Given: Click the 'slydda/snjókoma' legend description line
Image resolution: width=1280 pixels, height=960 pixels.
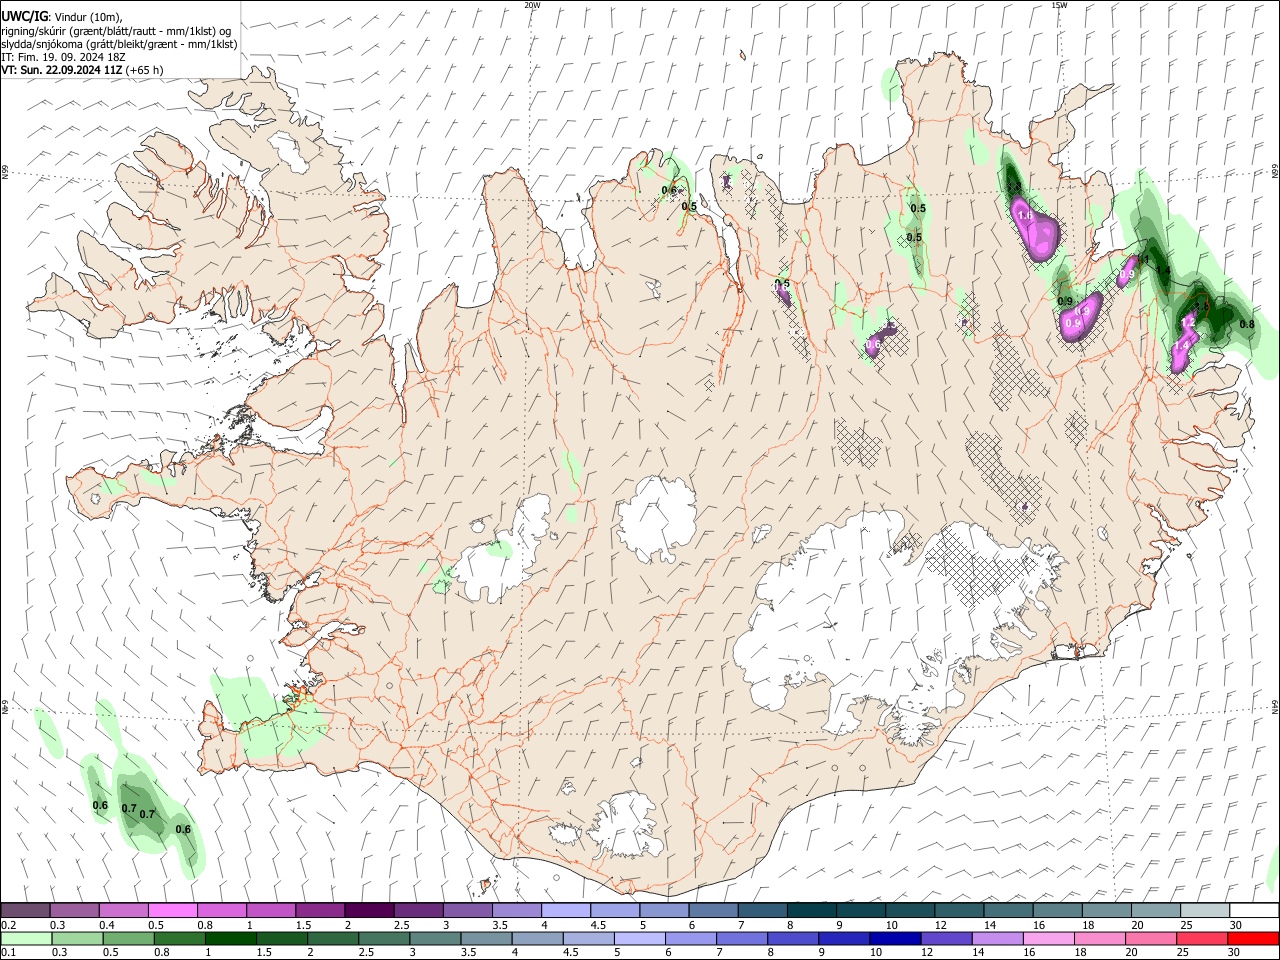Looking at the screenshot, I should 119,44.
